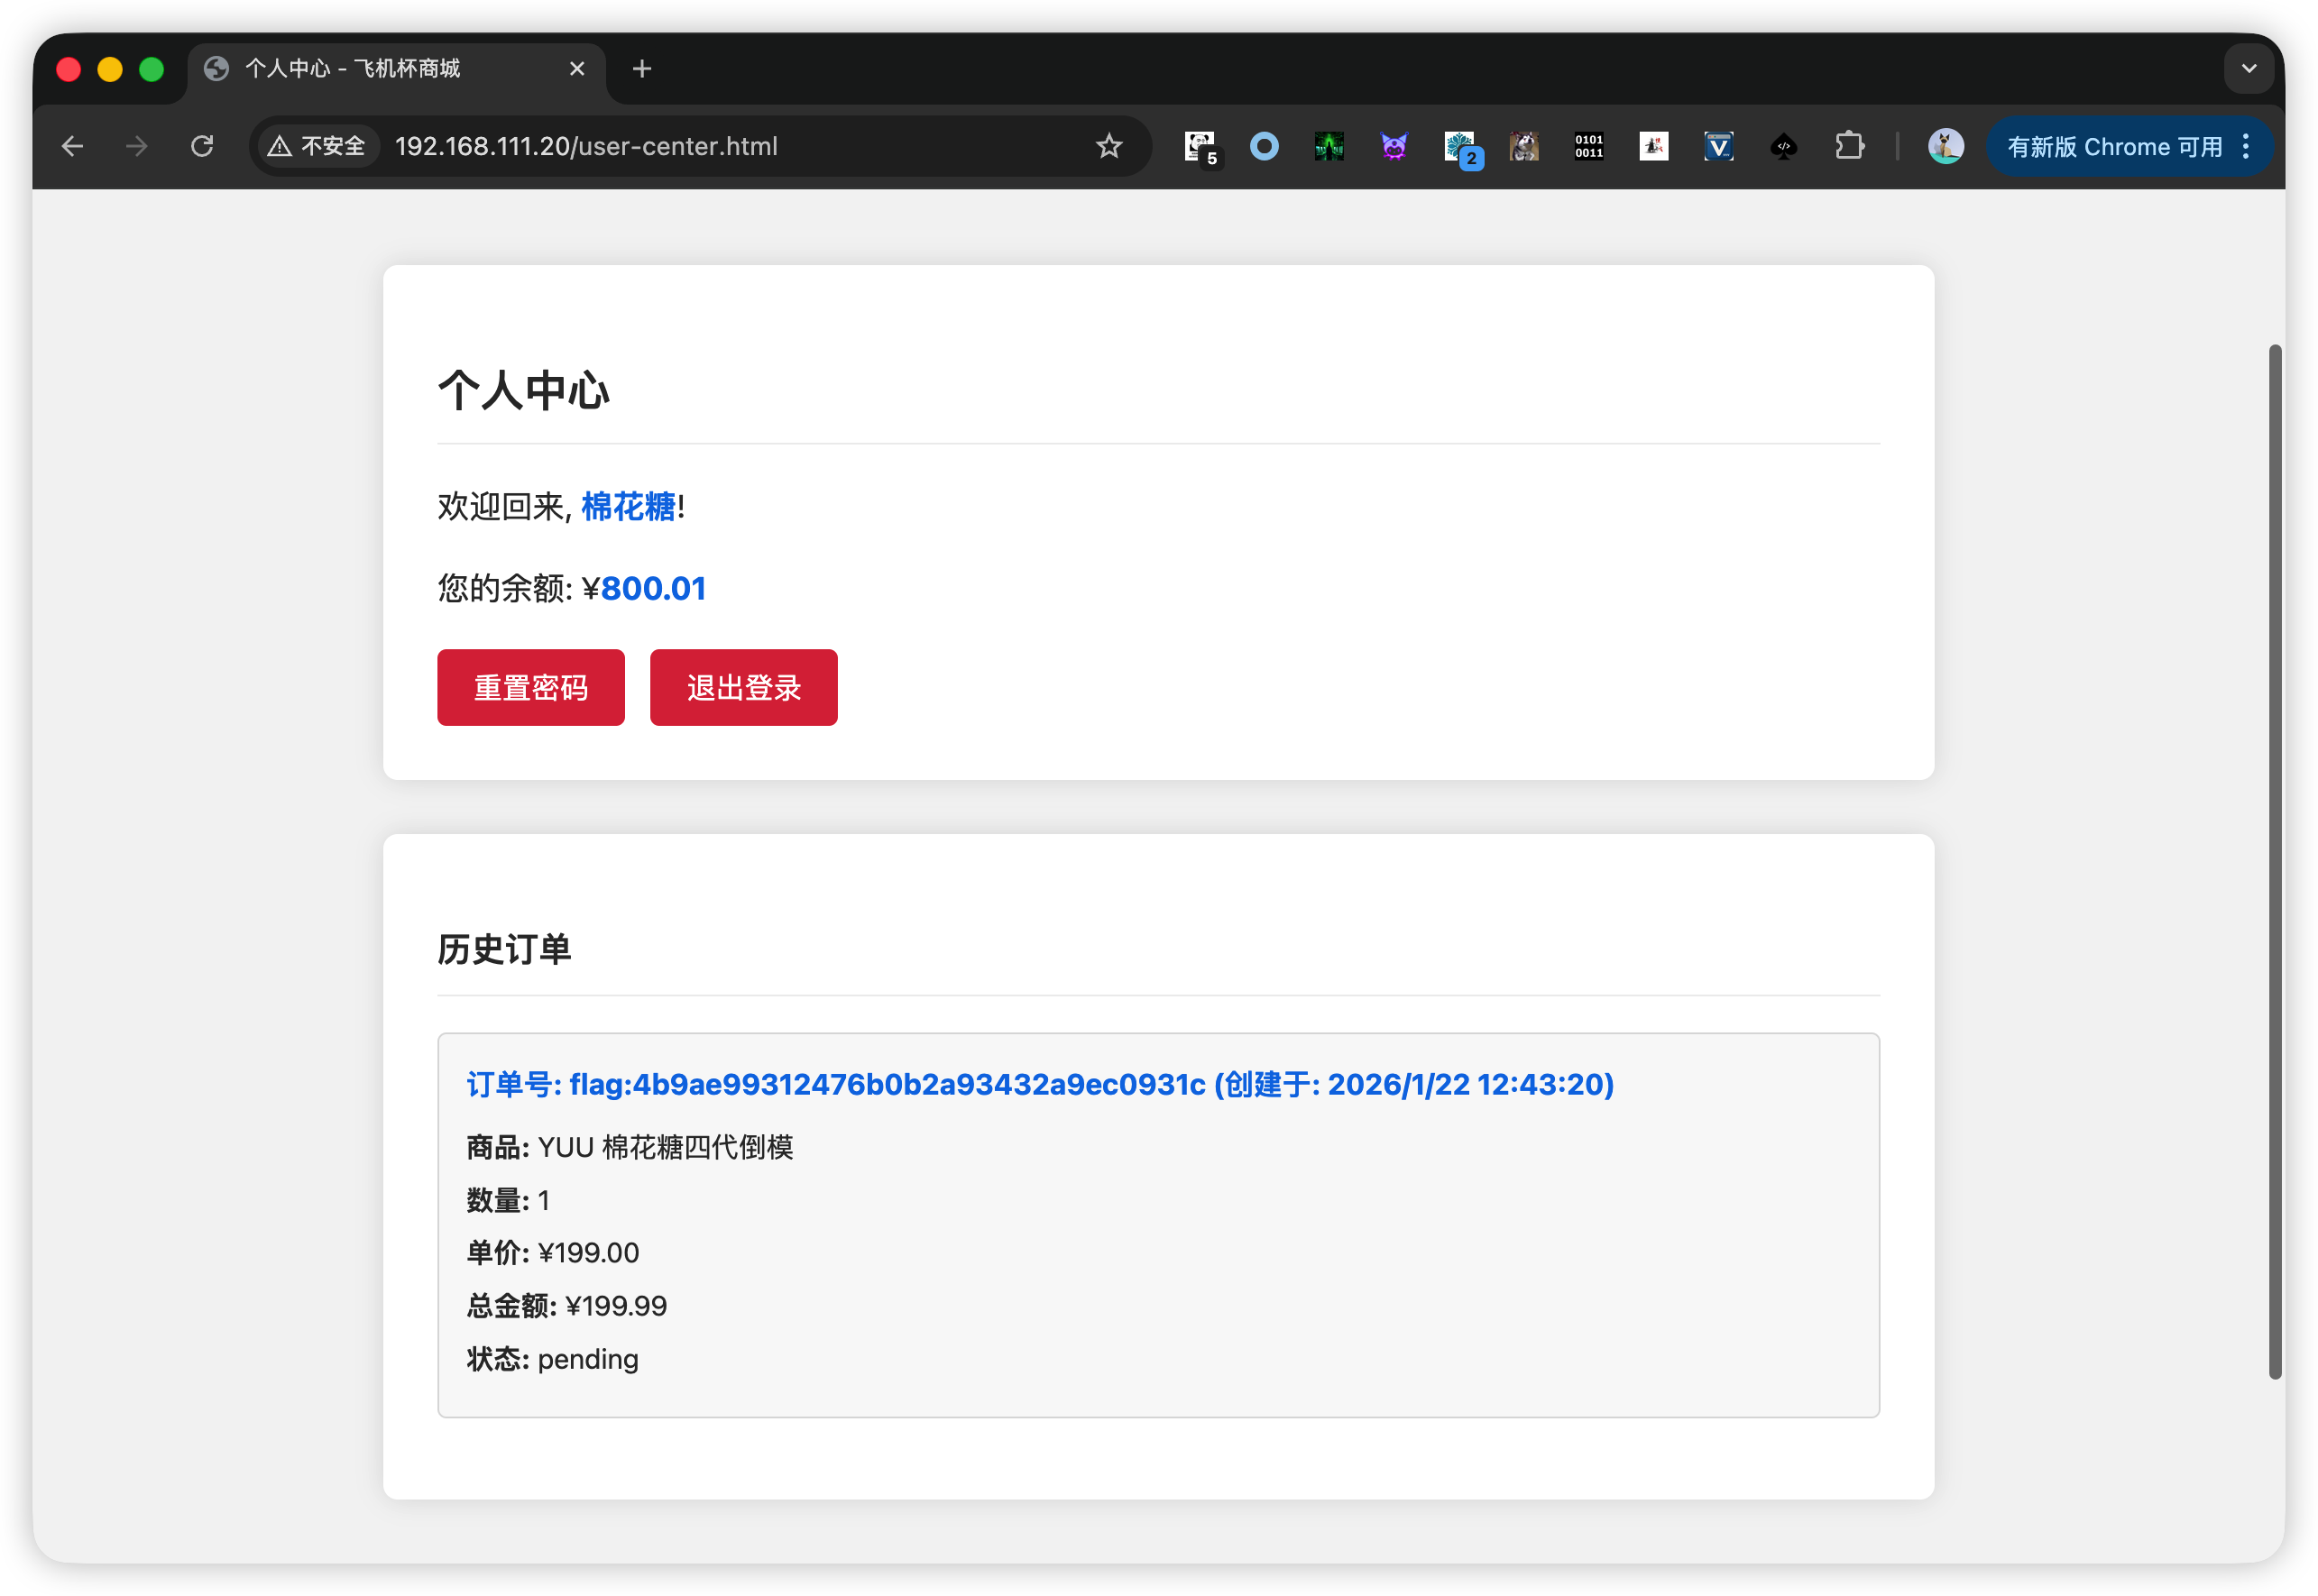Viewport: 2318px width, 1596px height.
Task: Open the Matrix-themed green extension
Action: tap(1329, 146)
